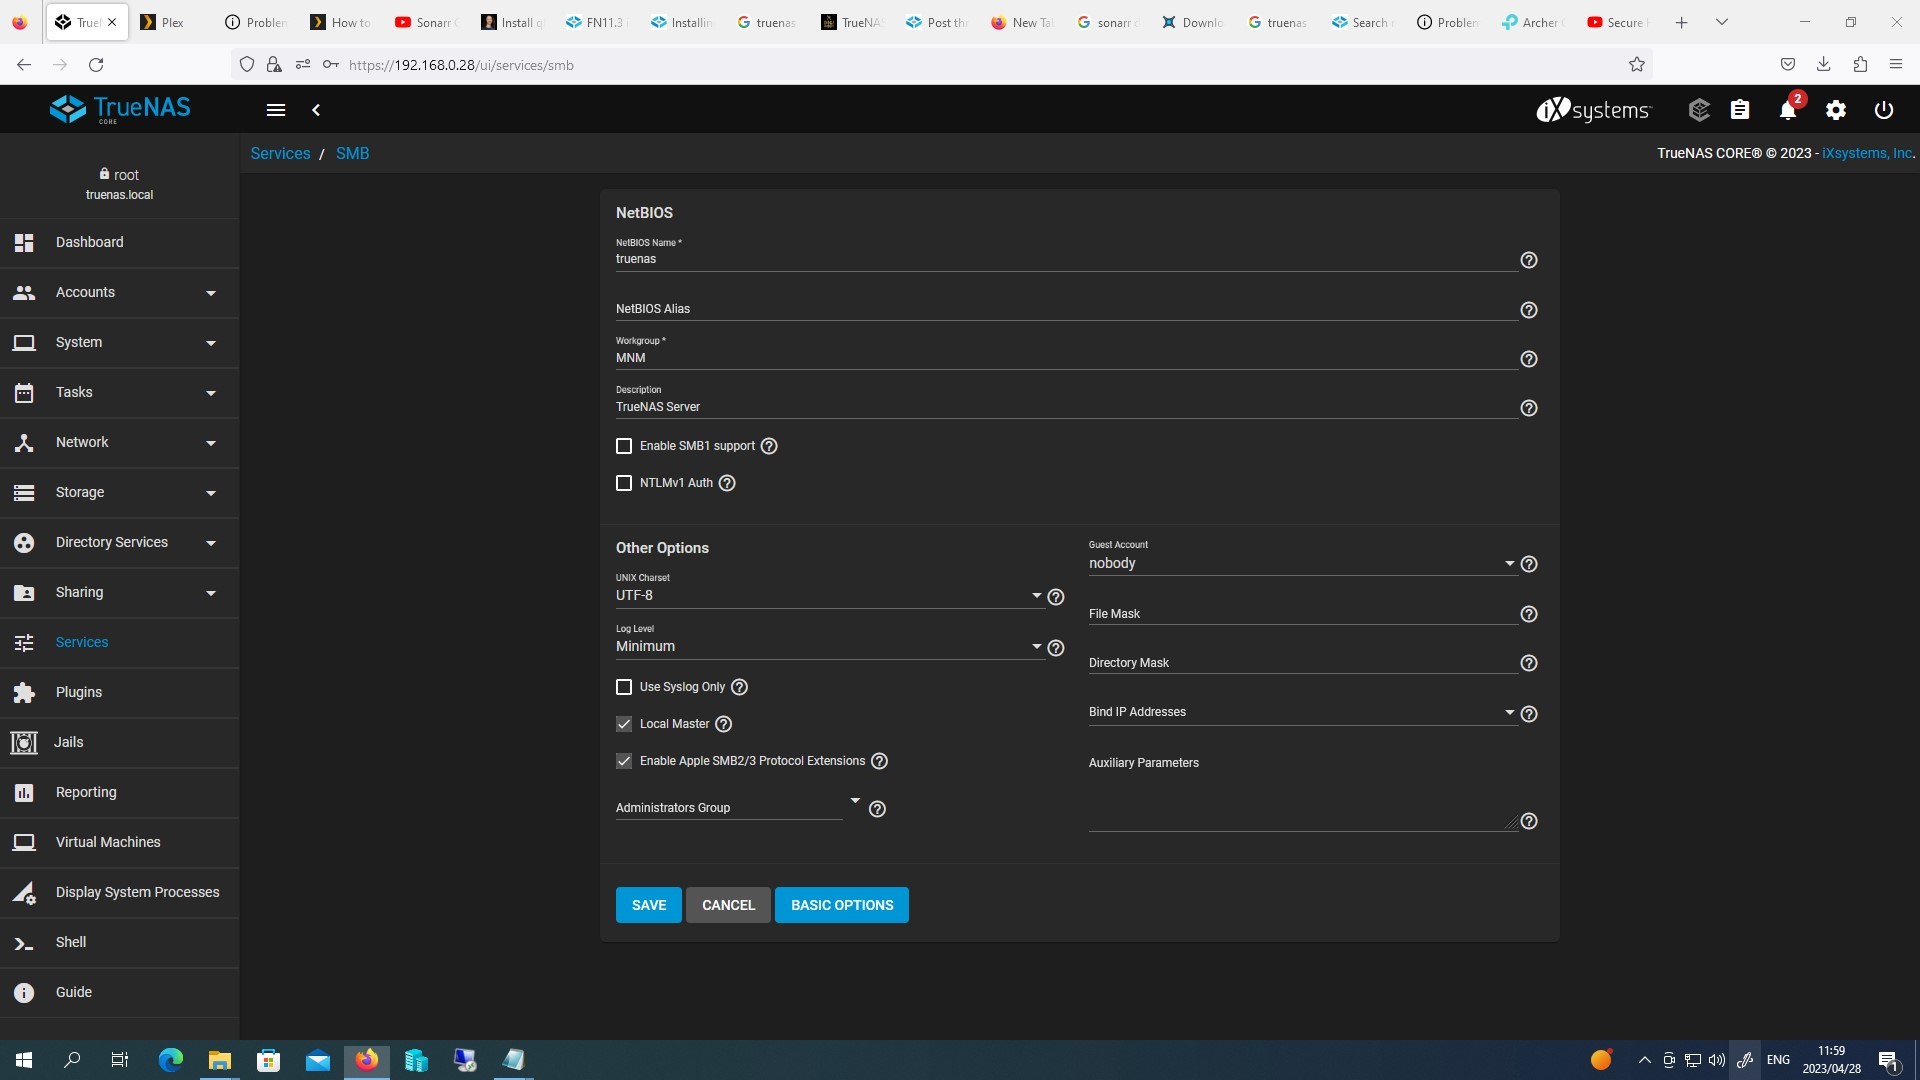This screenshot has height=1080, width=1920.
Task: Edit the Workgroup field MNM
Action: coord(1066,358)
